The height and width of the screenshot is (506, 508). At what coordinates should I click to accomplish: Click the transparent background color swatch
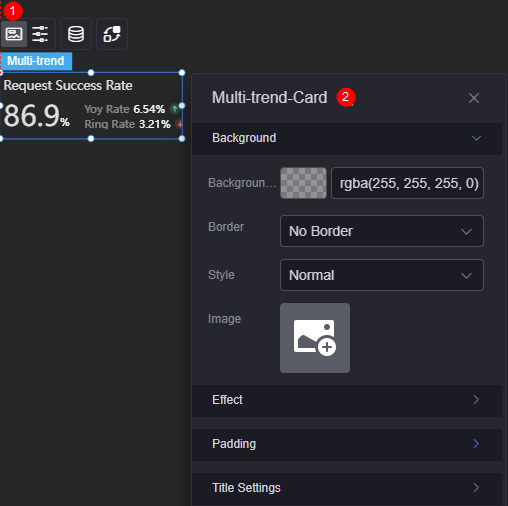click(303, 183)
